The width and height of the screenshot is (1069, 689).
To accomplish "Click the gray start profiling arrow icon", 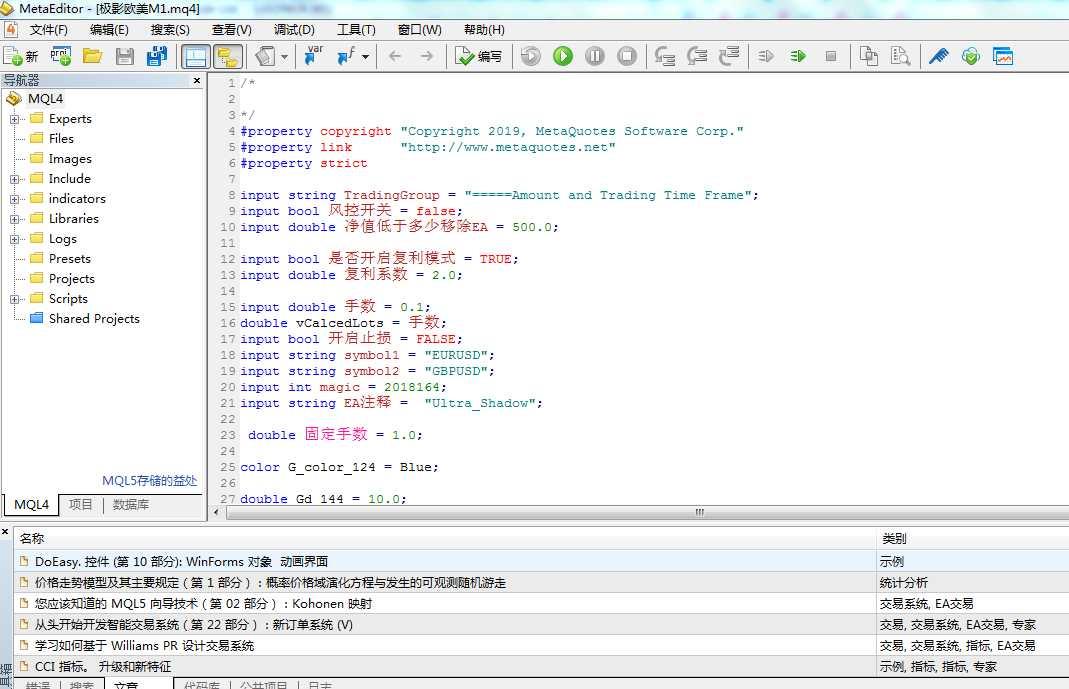I will point(766,56).
